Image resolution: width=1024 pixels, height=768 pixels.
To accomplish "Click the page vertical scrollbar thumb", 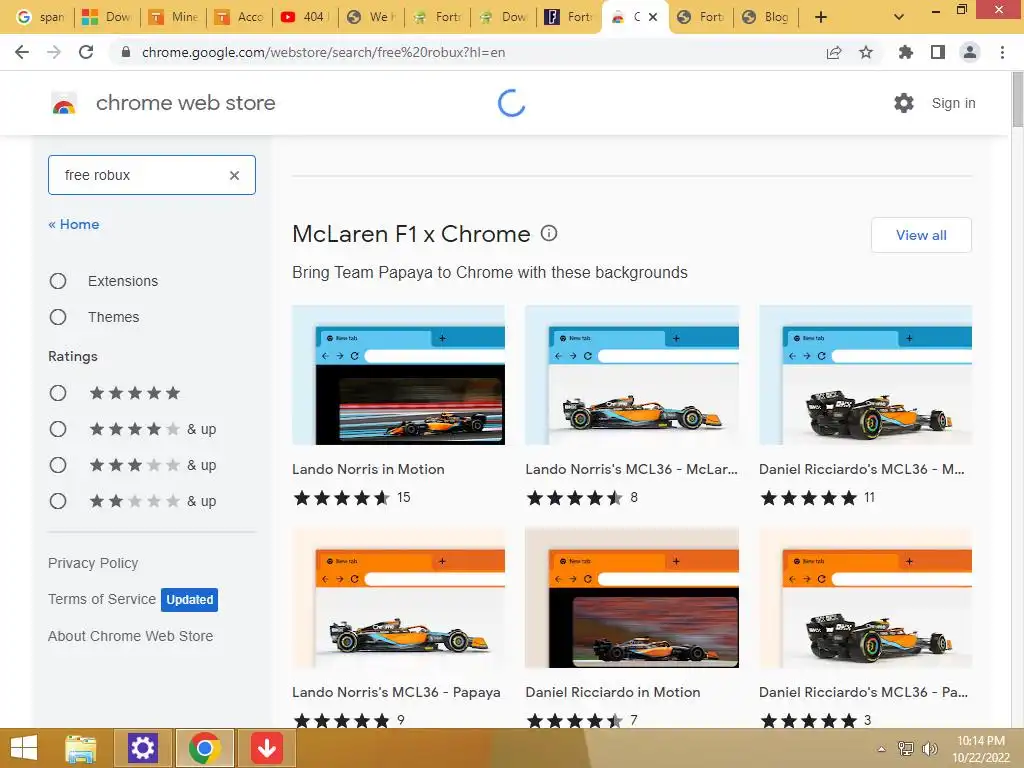I will pos(1017,100).
